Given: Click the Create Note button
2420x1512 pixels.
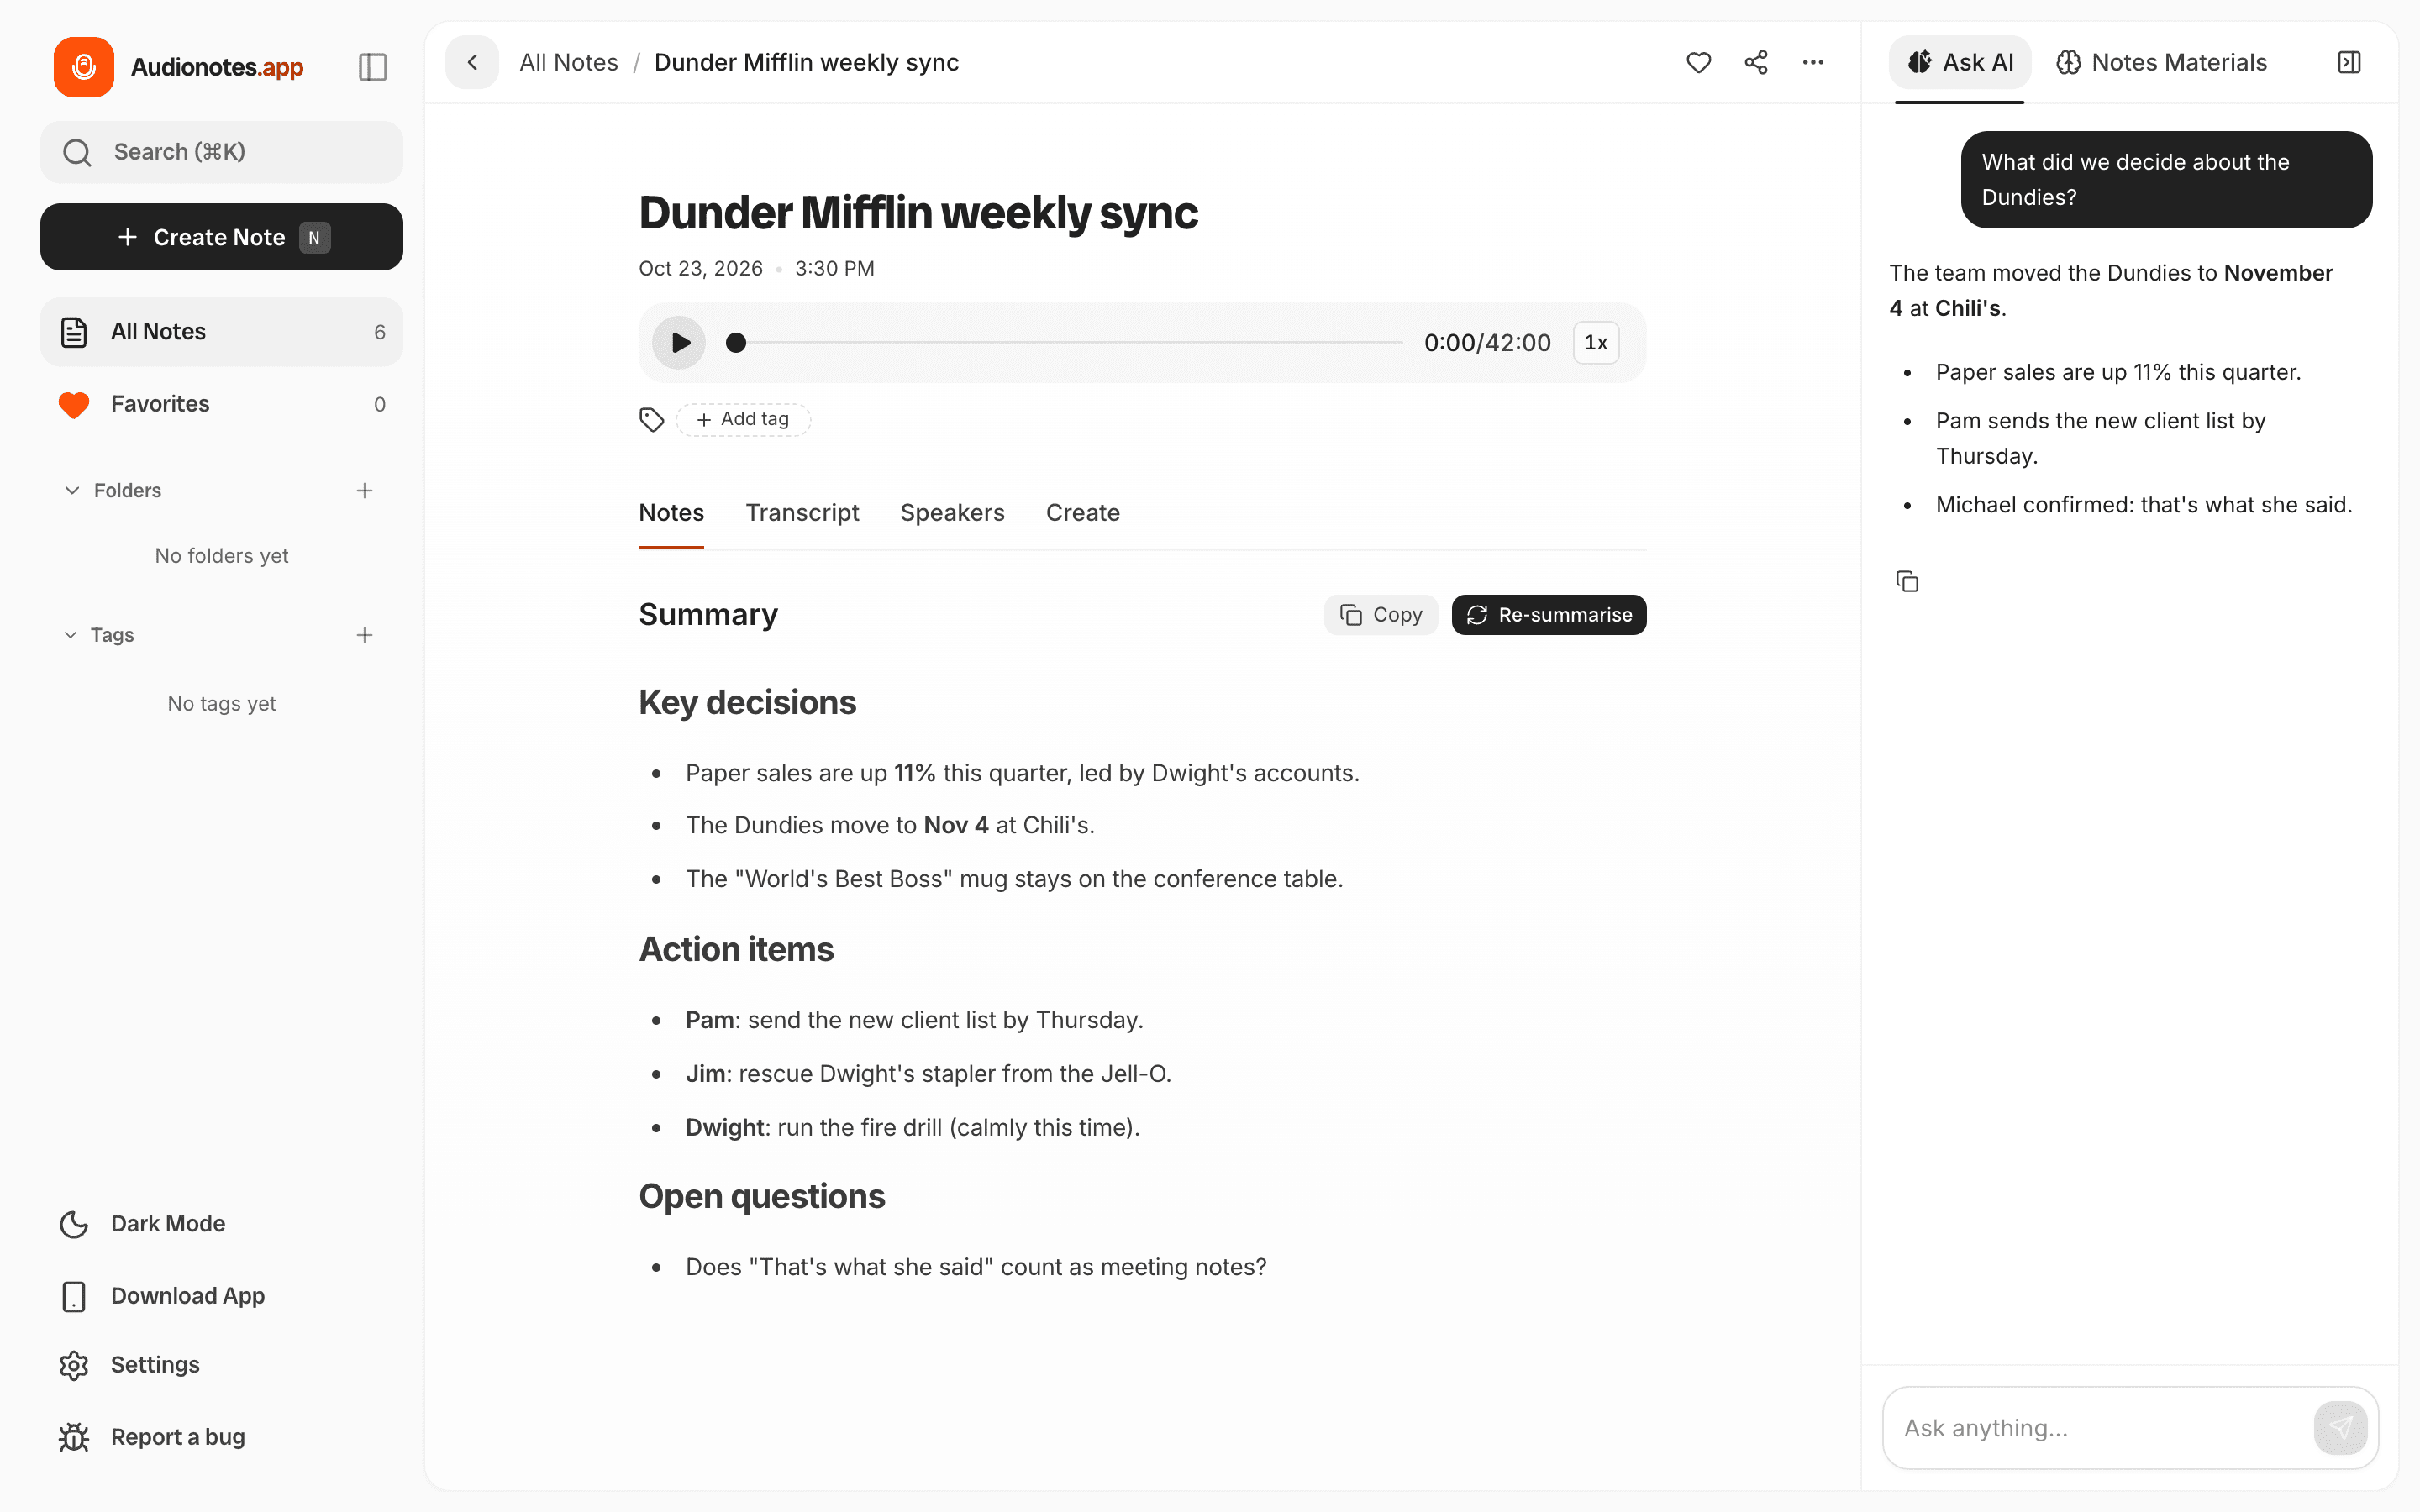Looking at the screenshot, I should [x=222, y=237].
